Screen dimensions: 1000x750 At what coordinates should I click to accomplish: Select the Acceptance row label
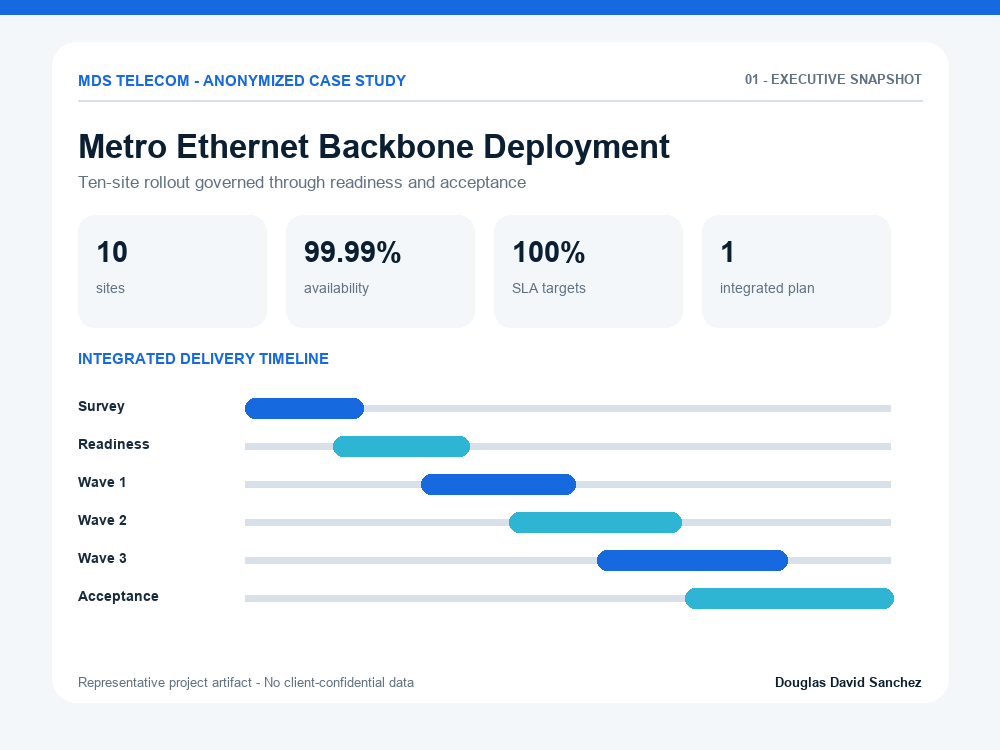118,596
